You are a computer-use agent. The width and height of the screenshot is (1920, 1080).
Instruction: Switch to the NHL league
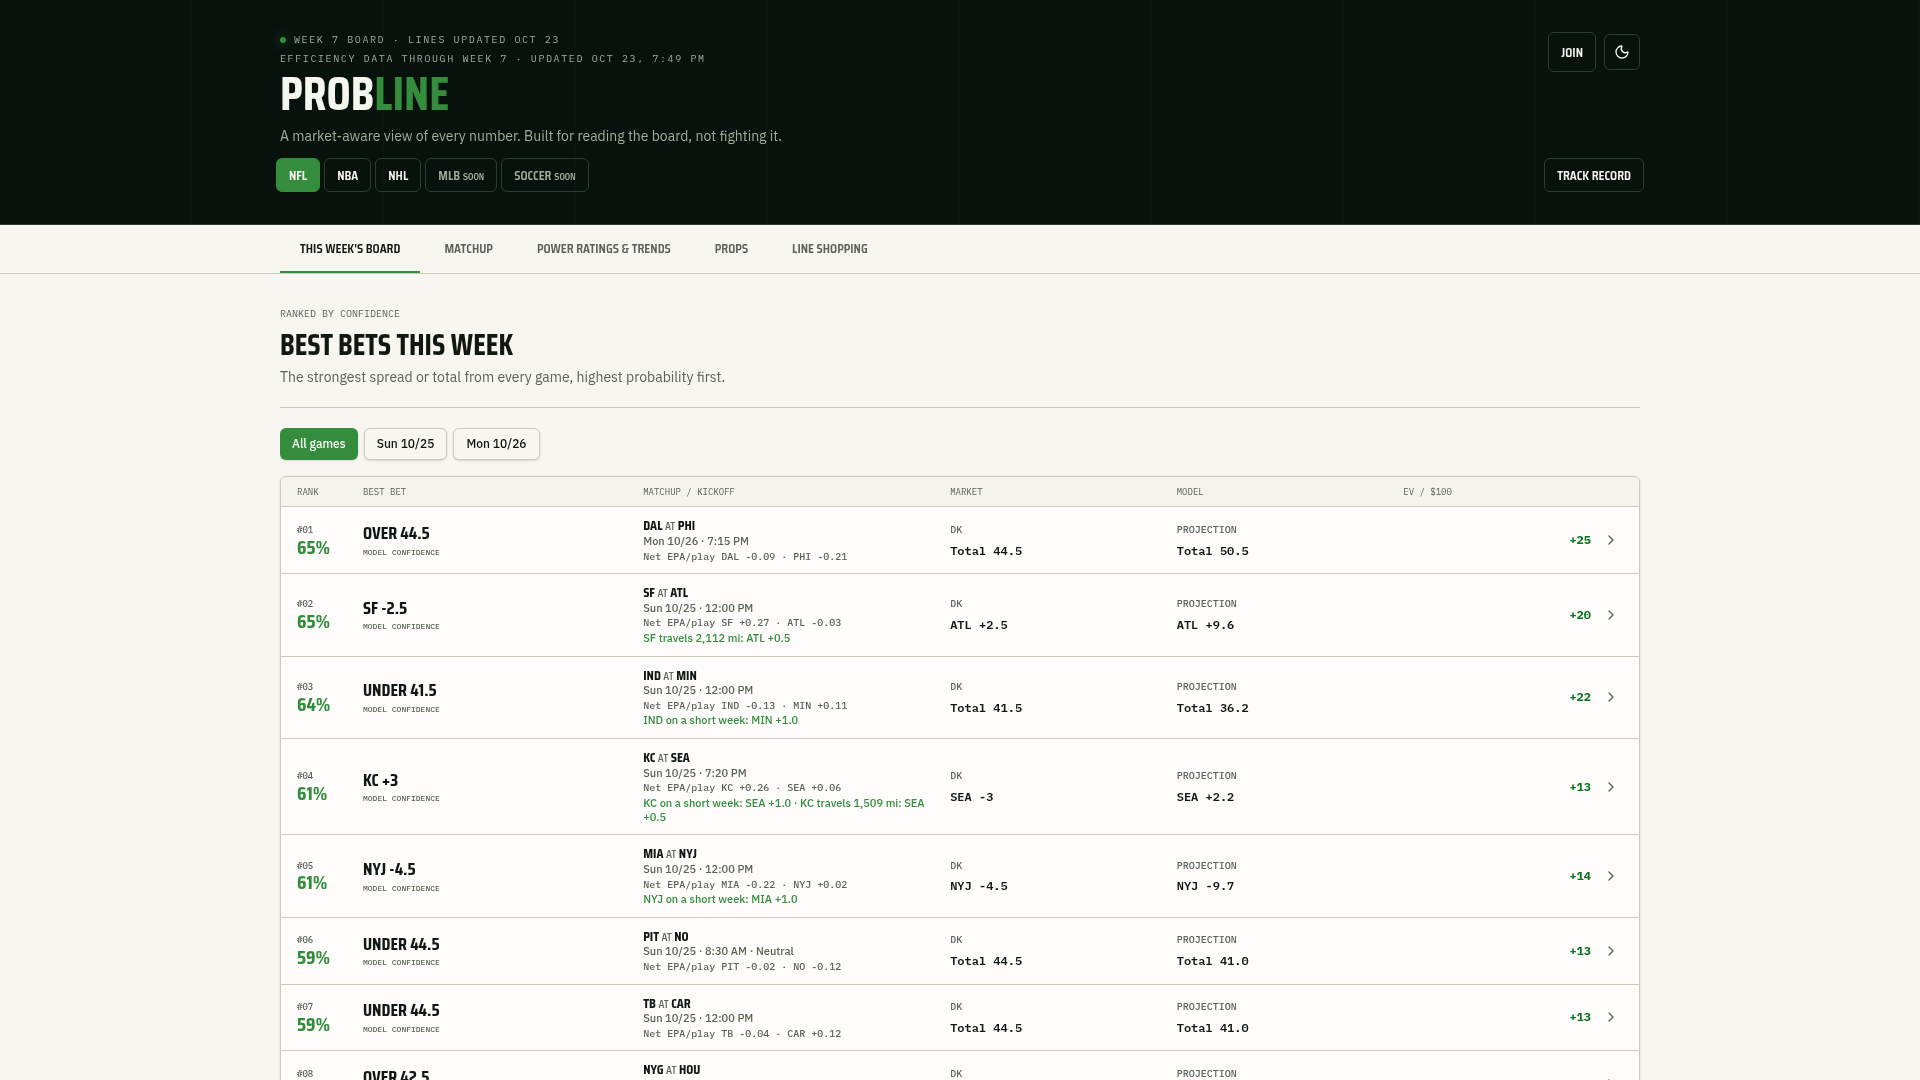(x=398, y=175)
